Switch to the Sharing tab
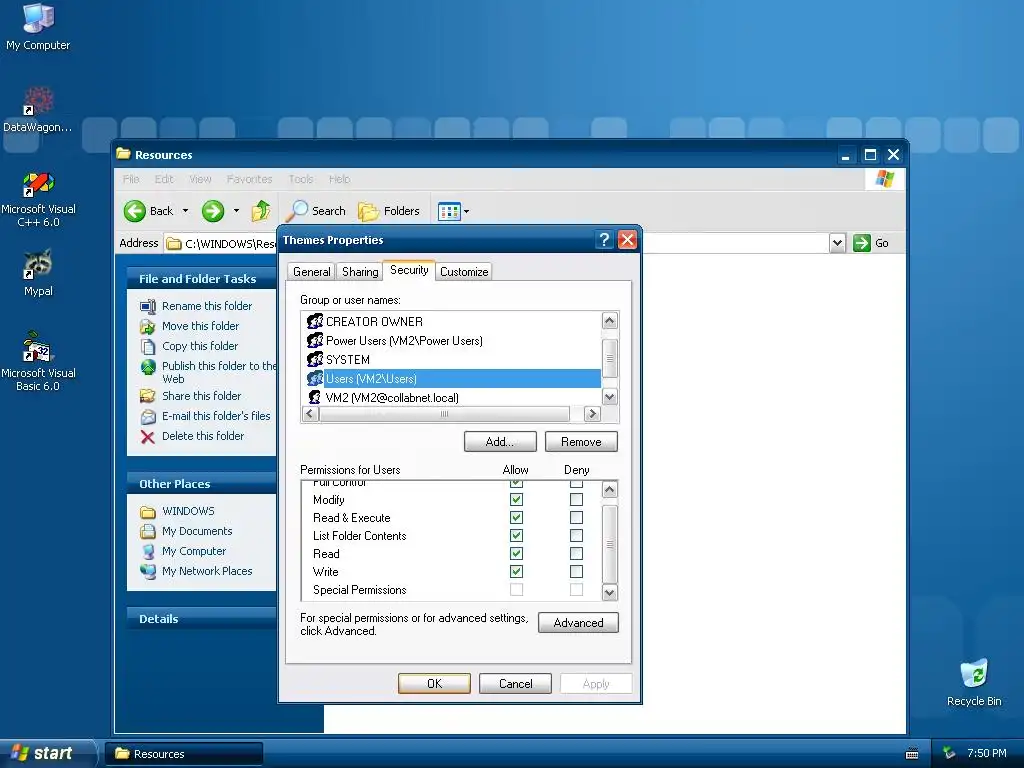 (x=360, y=272)
